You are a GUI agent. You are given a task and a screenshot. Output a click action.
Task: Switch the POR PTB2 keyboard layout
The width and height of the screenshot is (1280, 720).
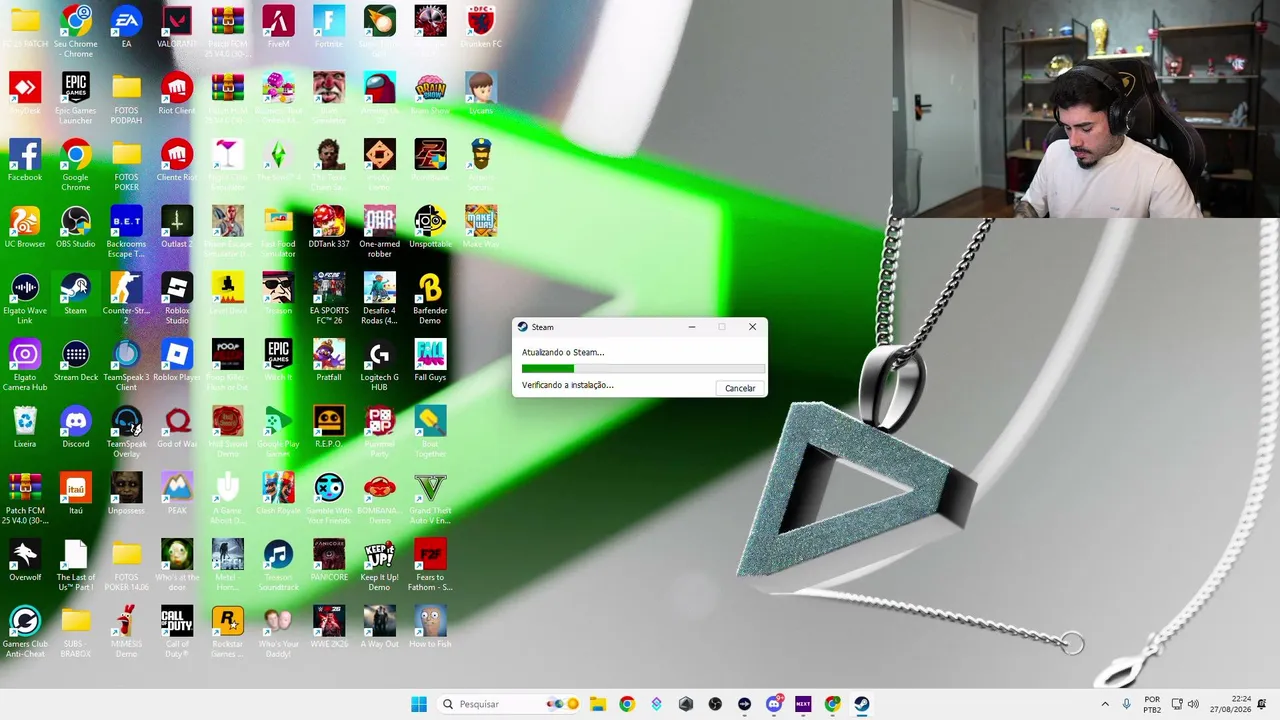click(1152, 704)
